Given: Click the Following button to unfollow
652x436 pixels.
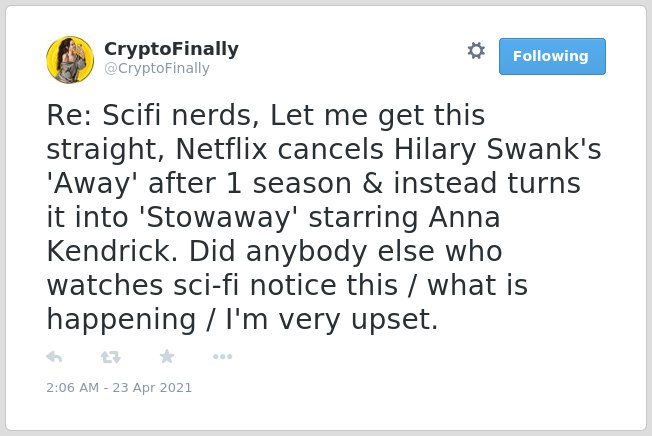Looking at the screenshot, I should (552, 57).
